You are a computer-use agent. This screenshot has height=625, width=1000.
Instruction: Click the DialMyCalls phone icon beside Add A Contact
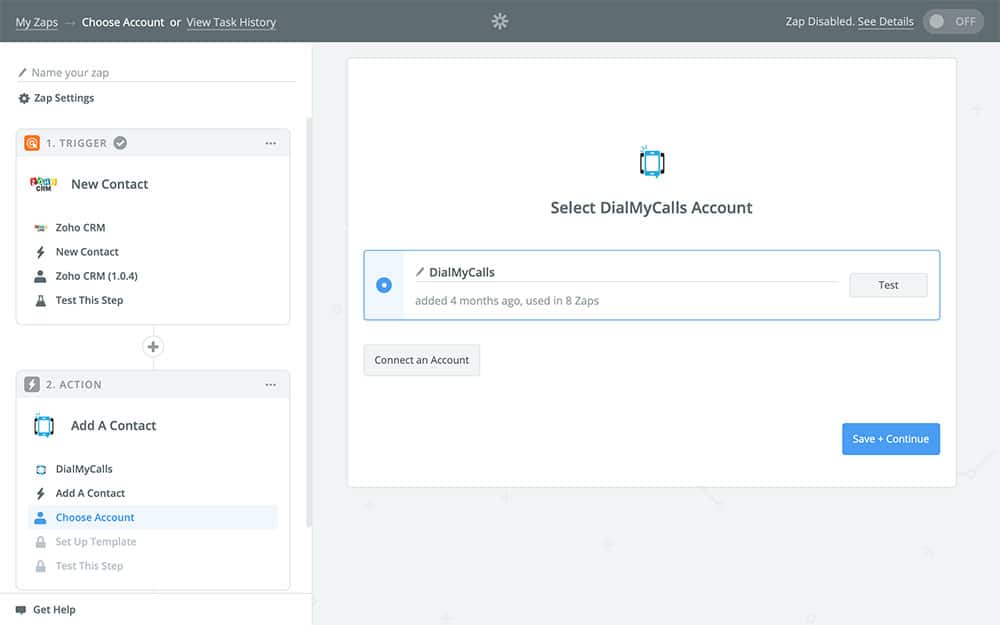click(x=43, y=426)
